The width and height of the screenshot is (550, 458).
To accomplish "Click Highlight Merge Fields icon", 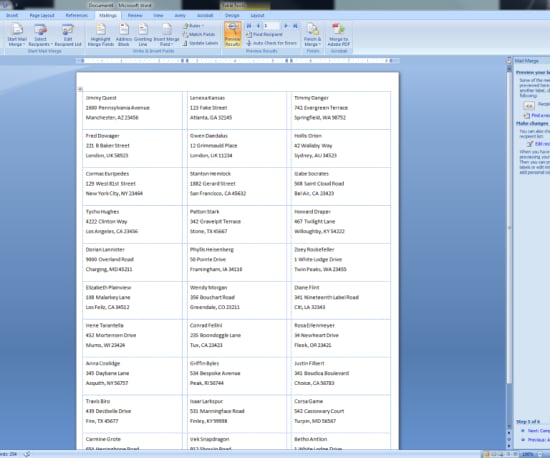I will coord(101,35).
